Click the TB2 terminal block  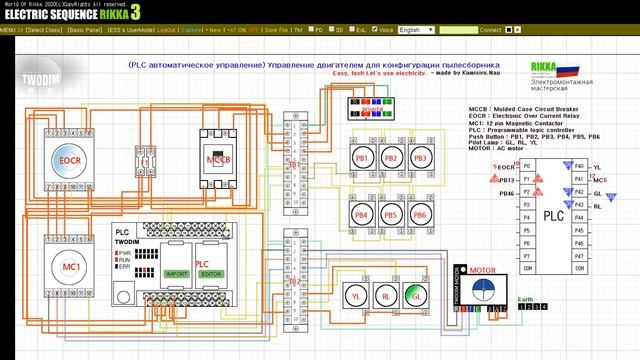coord(296,280)
